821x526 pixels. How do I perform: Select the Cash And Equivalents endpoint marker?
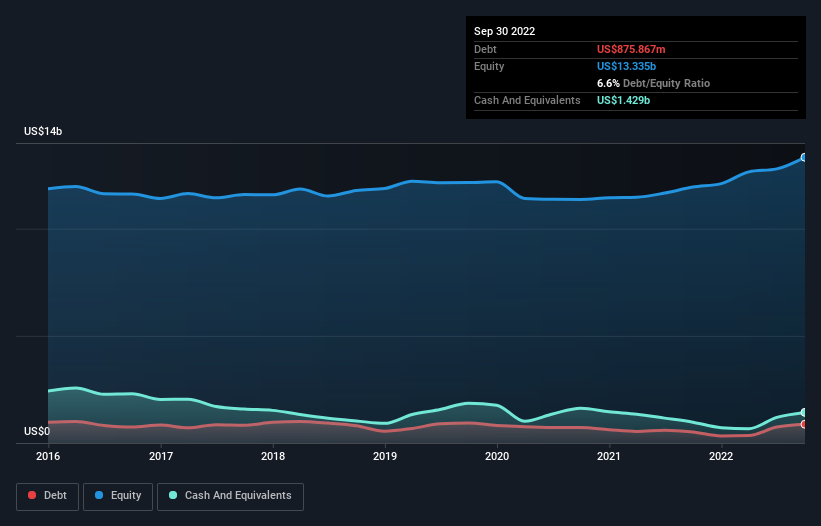pos(804,412)
